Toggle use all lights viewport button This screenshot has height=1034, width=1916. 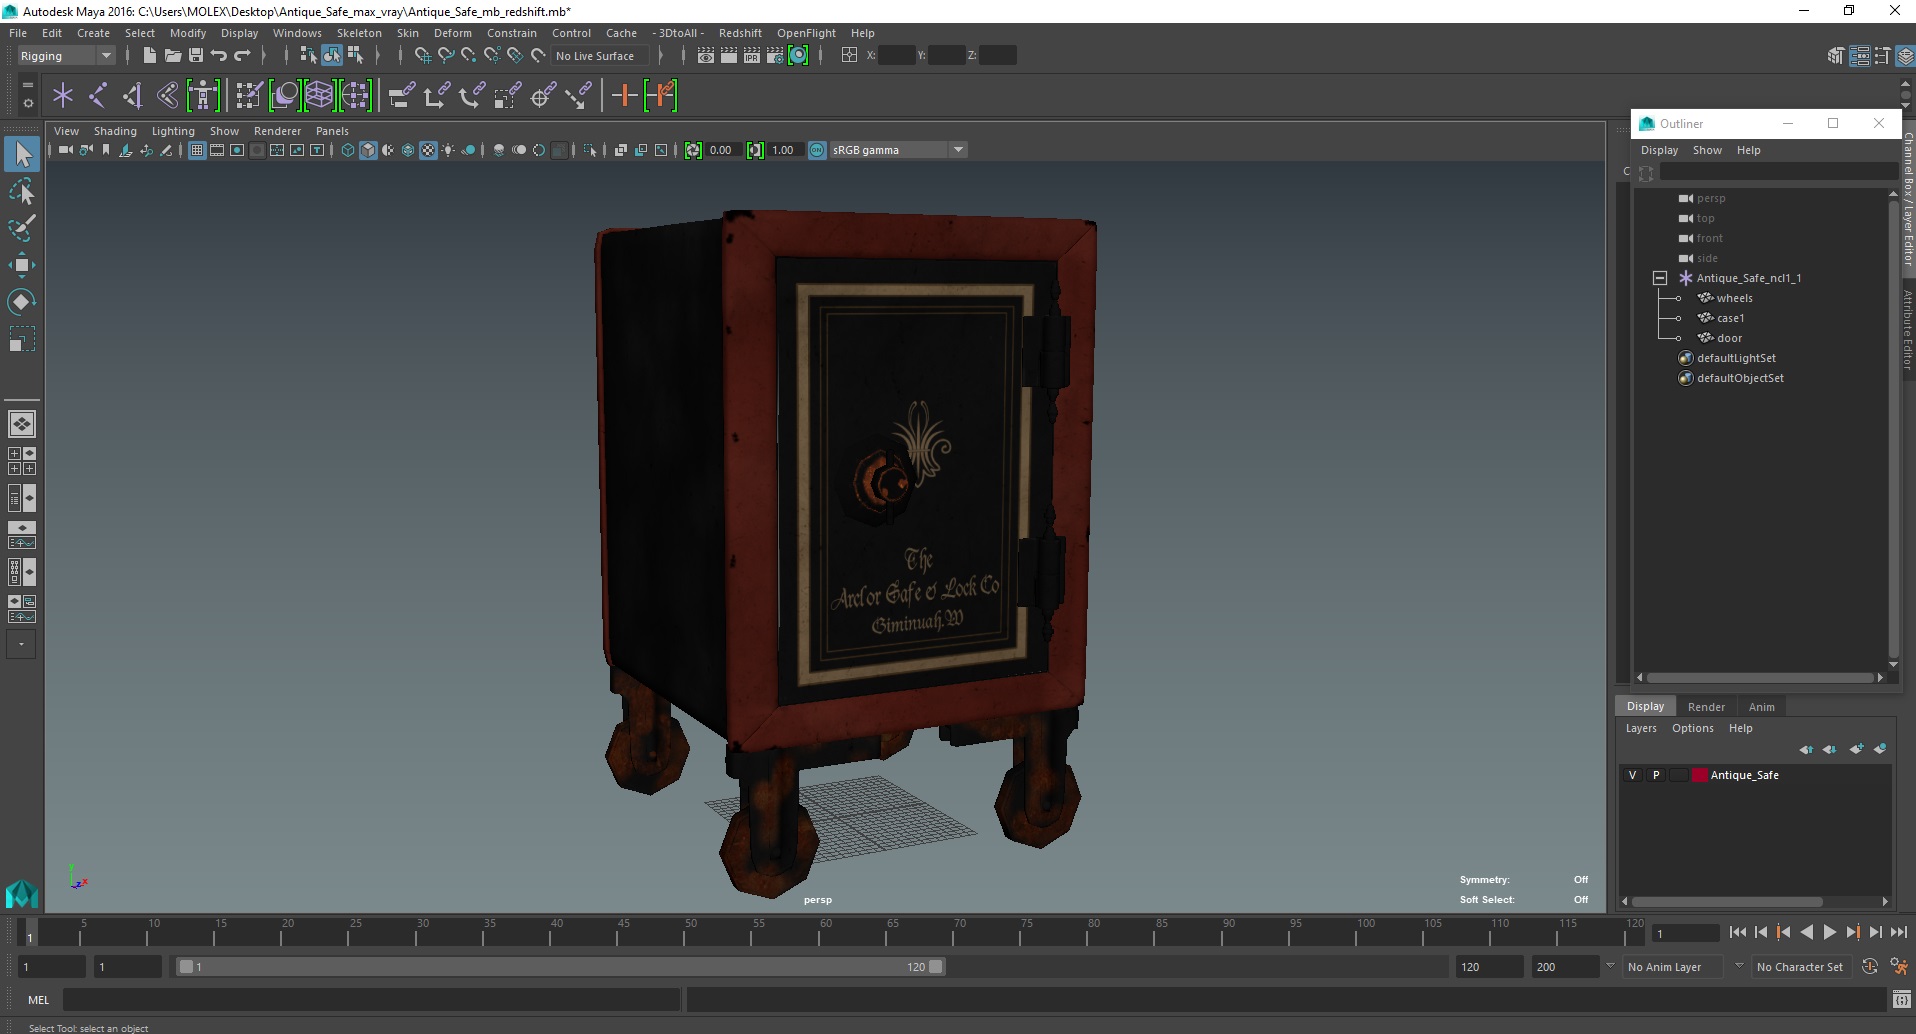[448, 150]
